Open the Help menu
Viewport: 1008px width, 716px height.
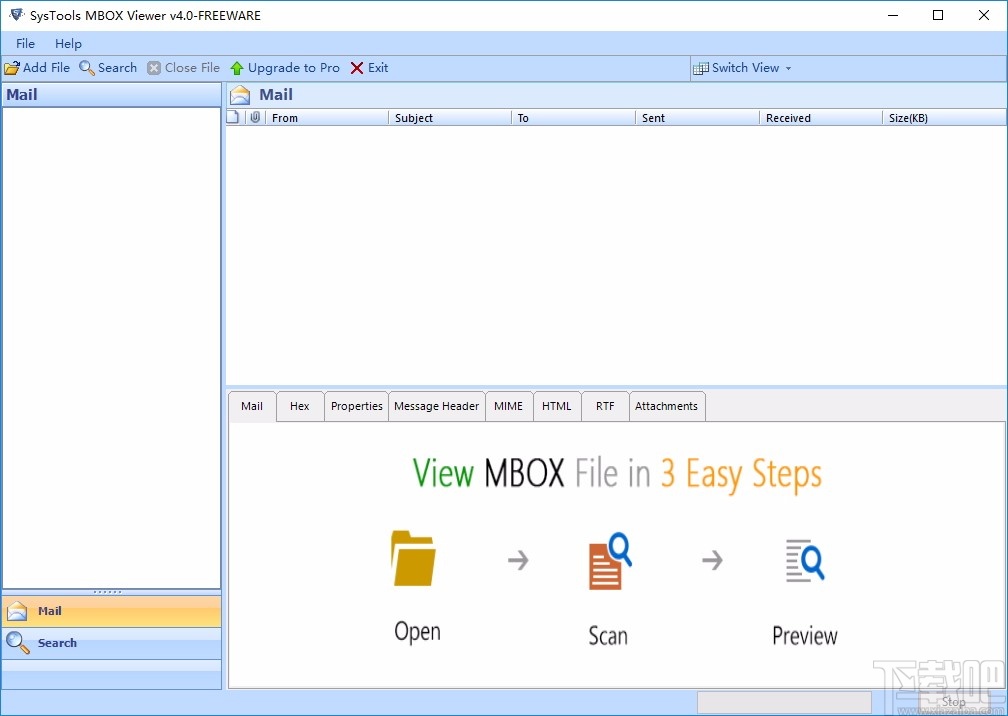click(x=68, y=43)
